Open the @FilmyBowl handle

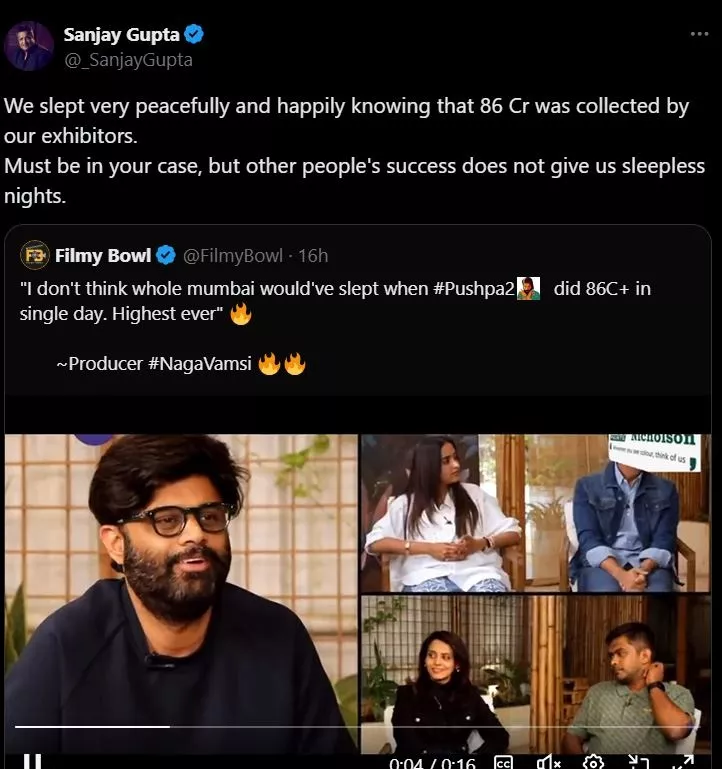coord(232,256)
